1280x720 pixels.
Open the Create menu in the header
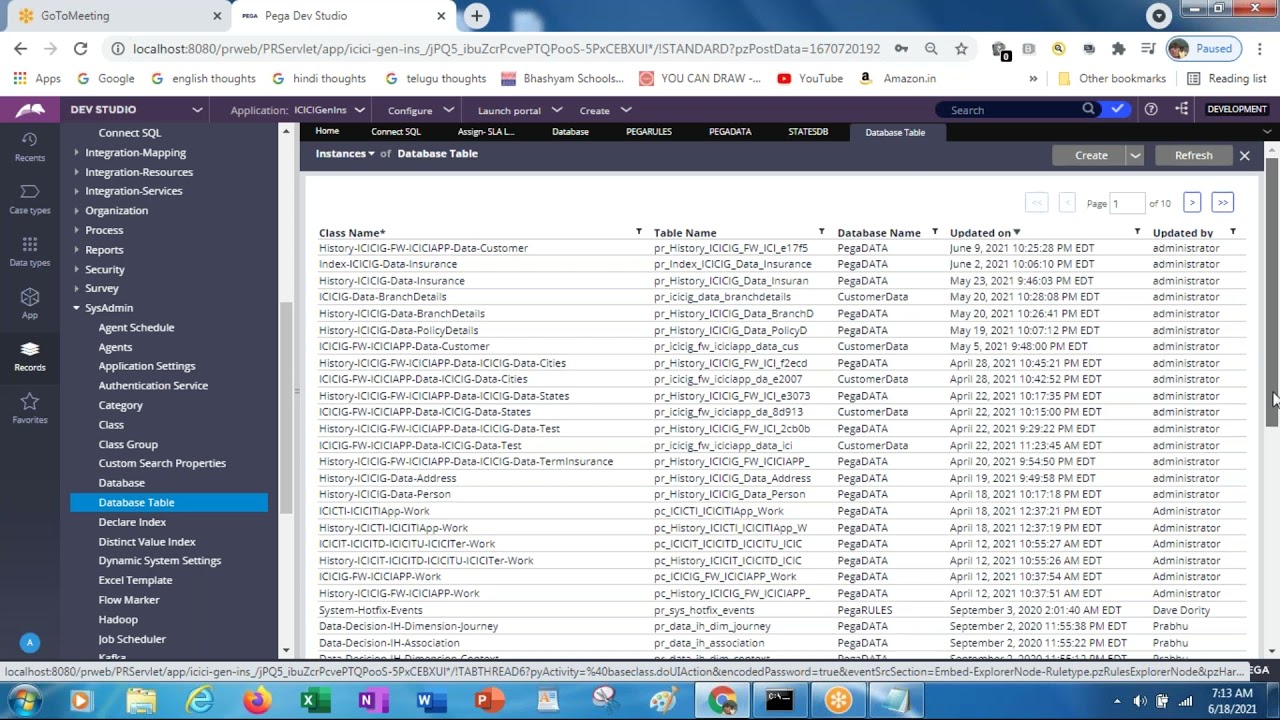[605, 110]
